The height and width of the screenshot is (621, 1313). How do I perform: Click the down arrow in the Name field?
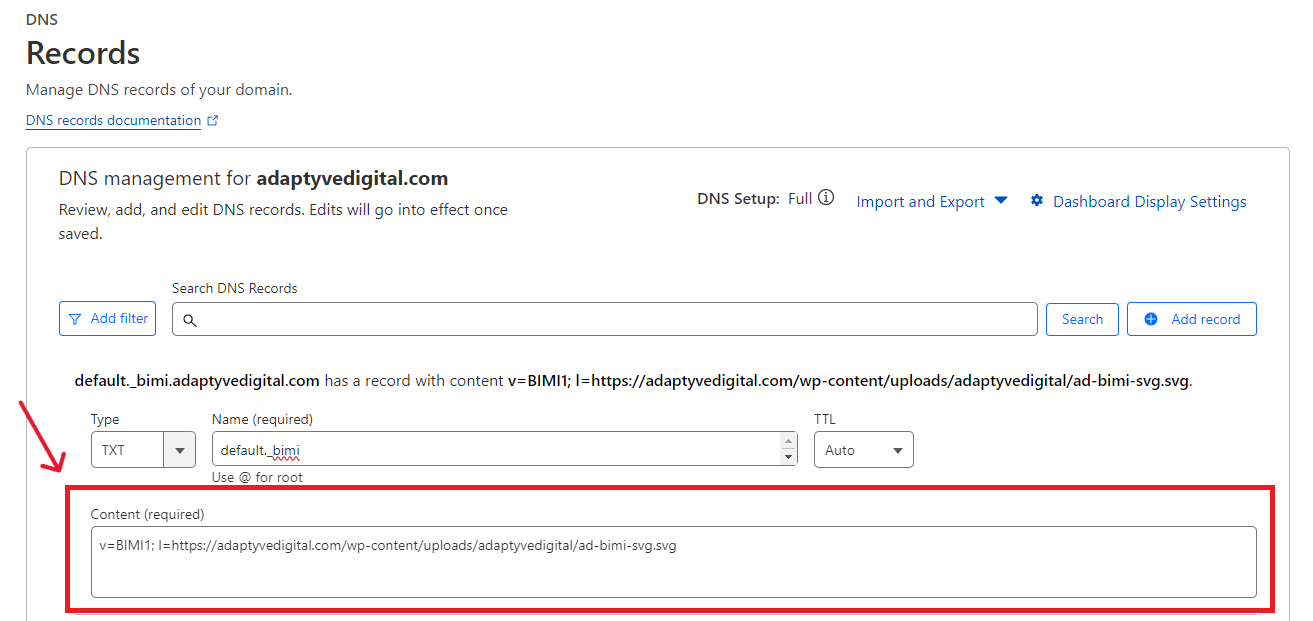point(789,457)
